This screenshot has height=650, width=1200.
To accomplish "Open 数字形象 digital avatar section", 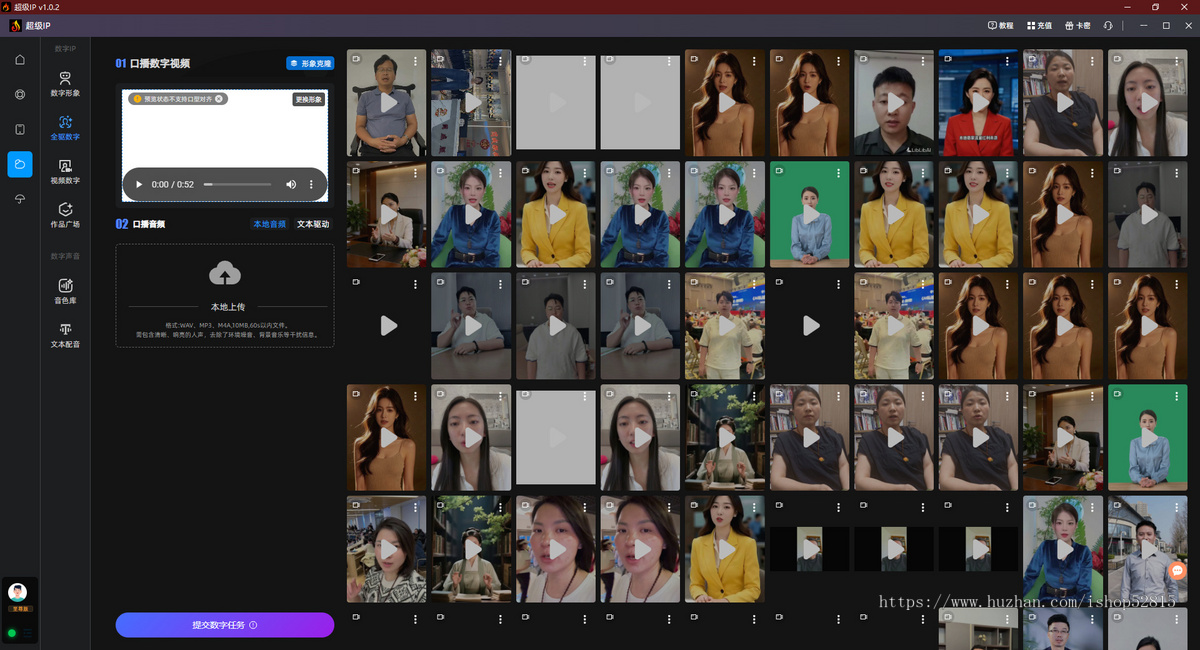I will pyautogui.click(x=65, y=84).
